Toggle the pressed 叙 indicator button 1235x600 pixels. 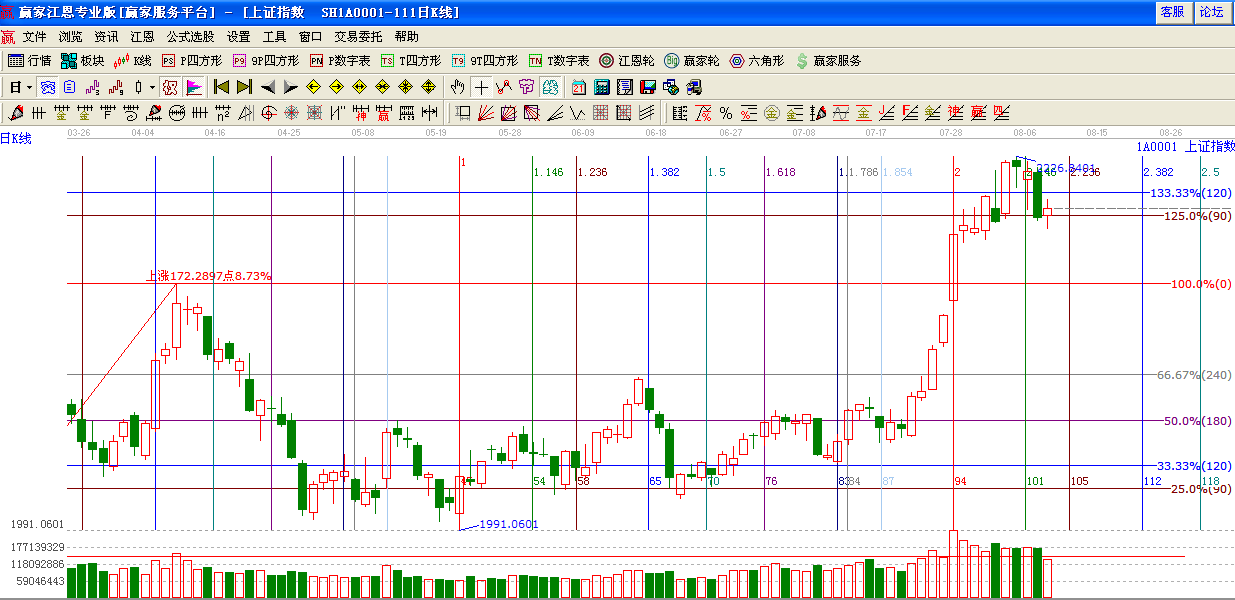(x=170, y=87)
